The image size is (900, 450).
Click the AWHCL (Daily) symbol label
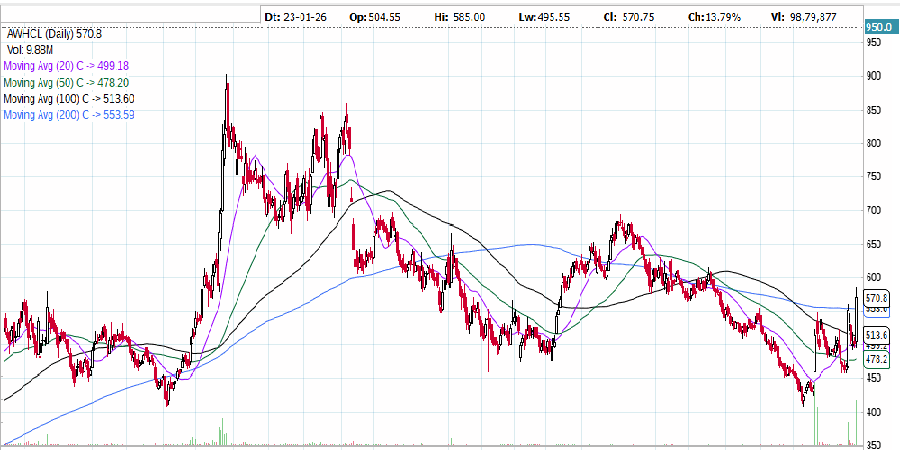[62, 33]
